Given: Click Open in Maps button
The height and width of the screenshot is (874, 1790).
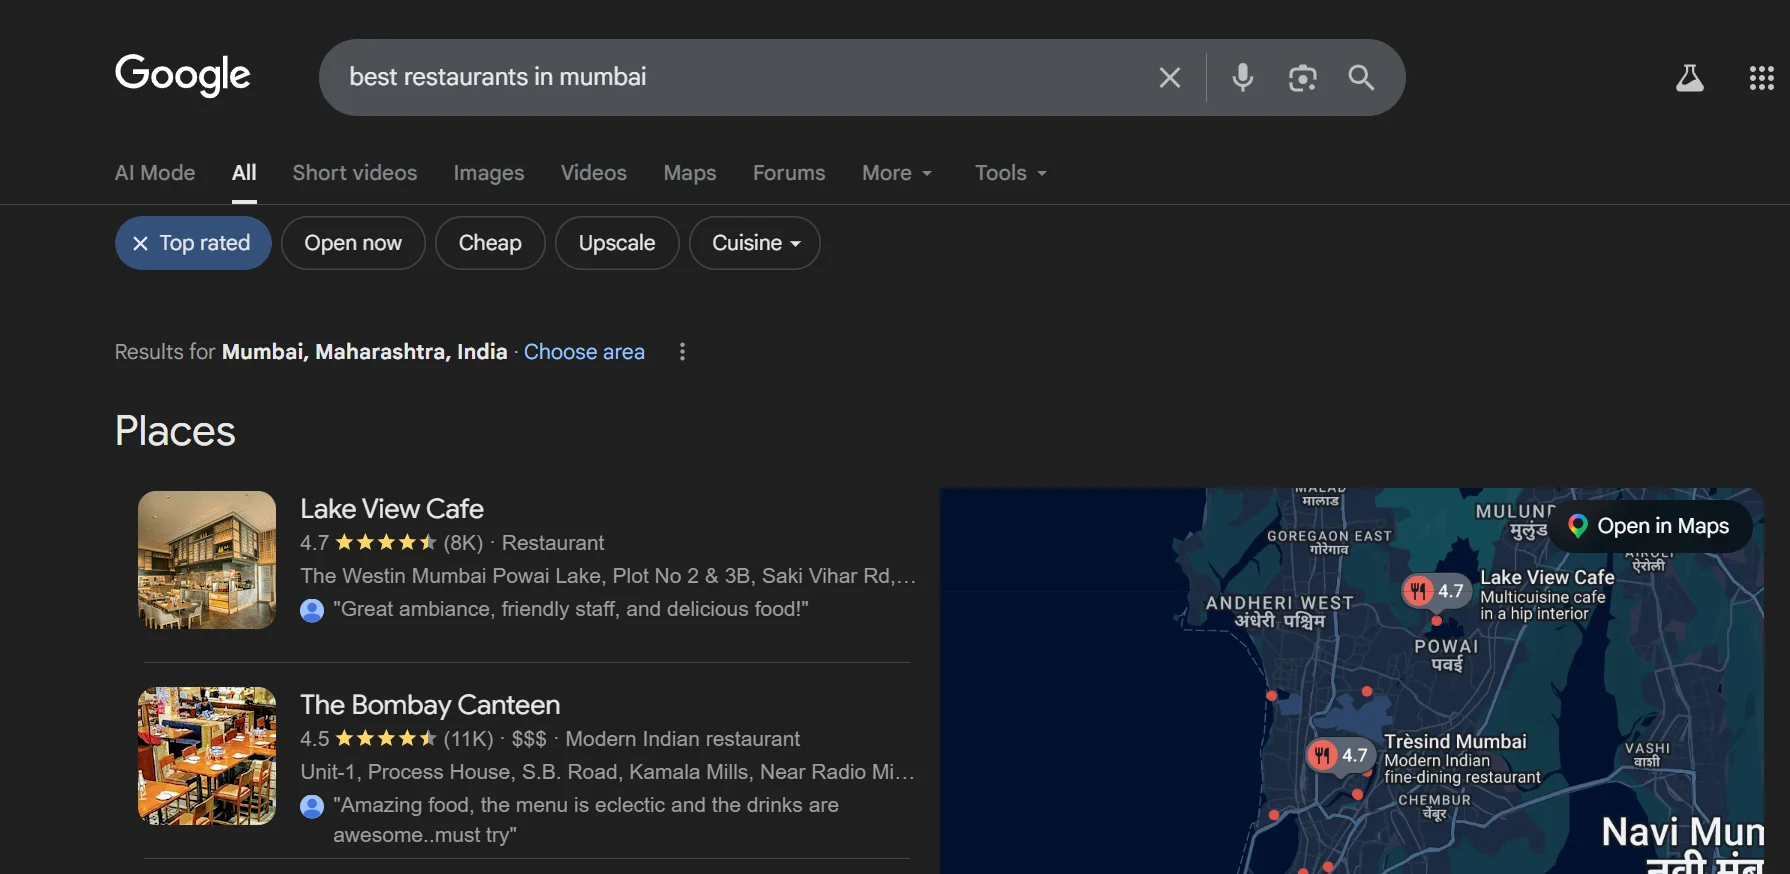Looking at the screenshot, I should coord(1650,526).
